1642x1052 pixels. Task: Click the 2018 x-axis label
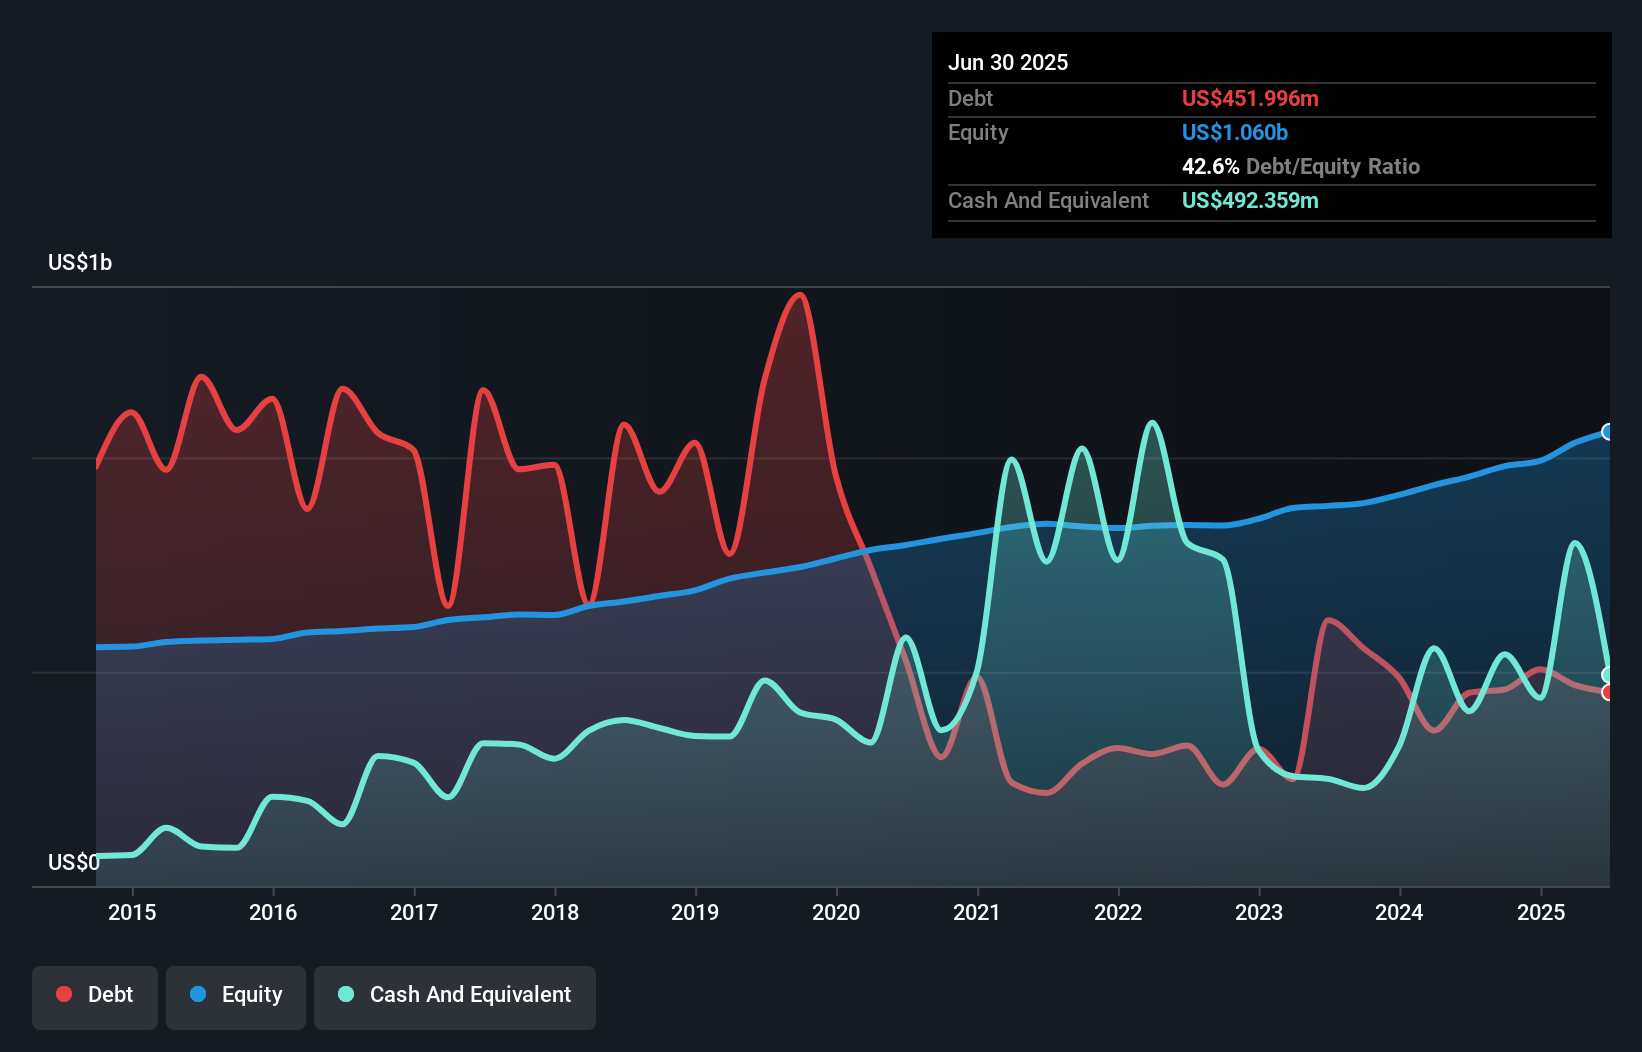(555, 912)
